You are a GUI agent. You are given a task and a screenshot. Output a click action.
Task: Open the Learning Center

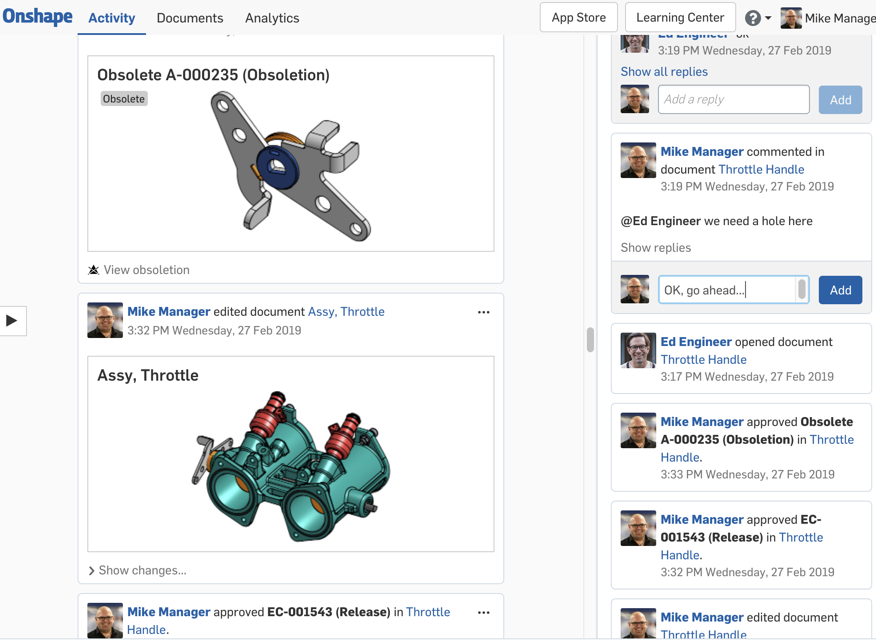pos(680,17)
